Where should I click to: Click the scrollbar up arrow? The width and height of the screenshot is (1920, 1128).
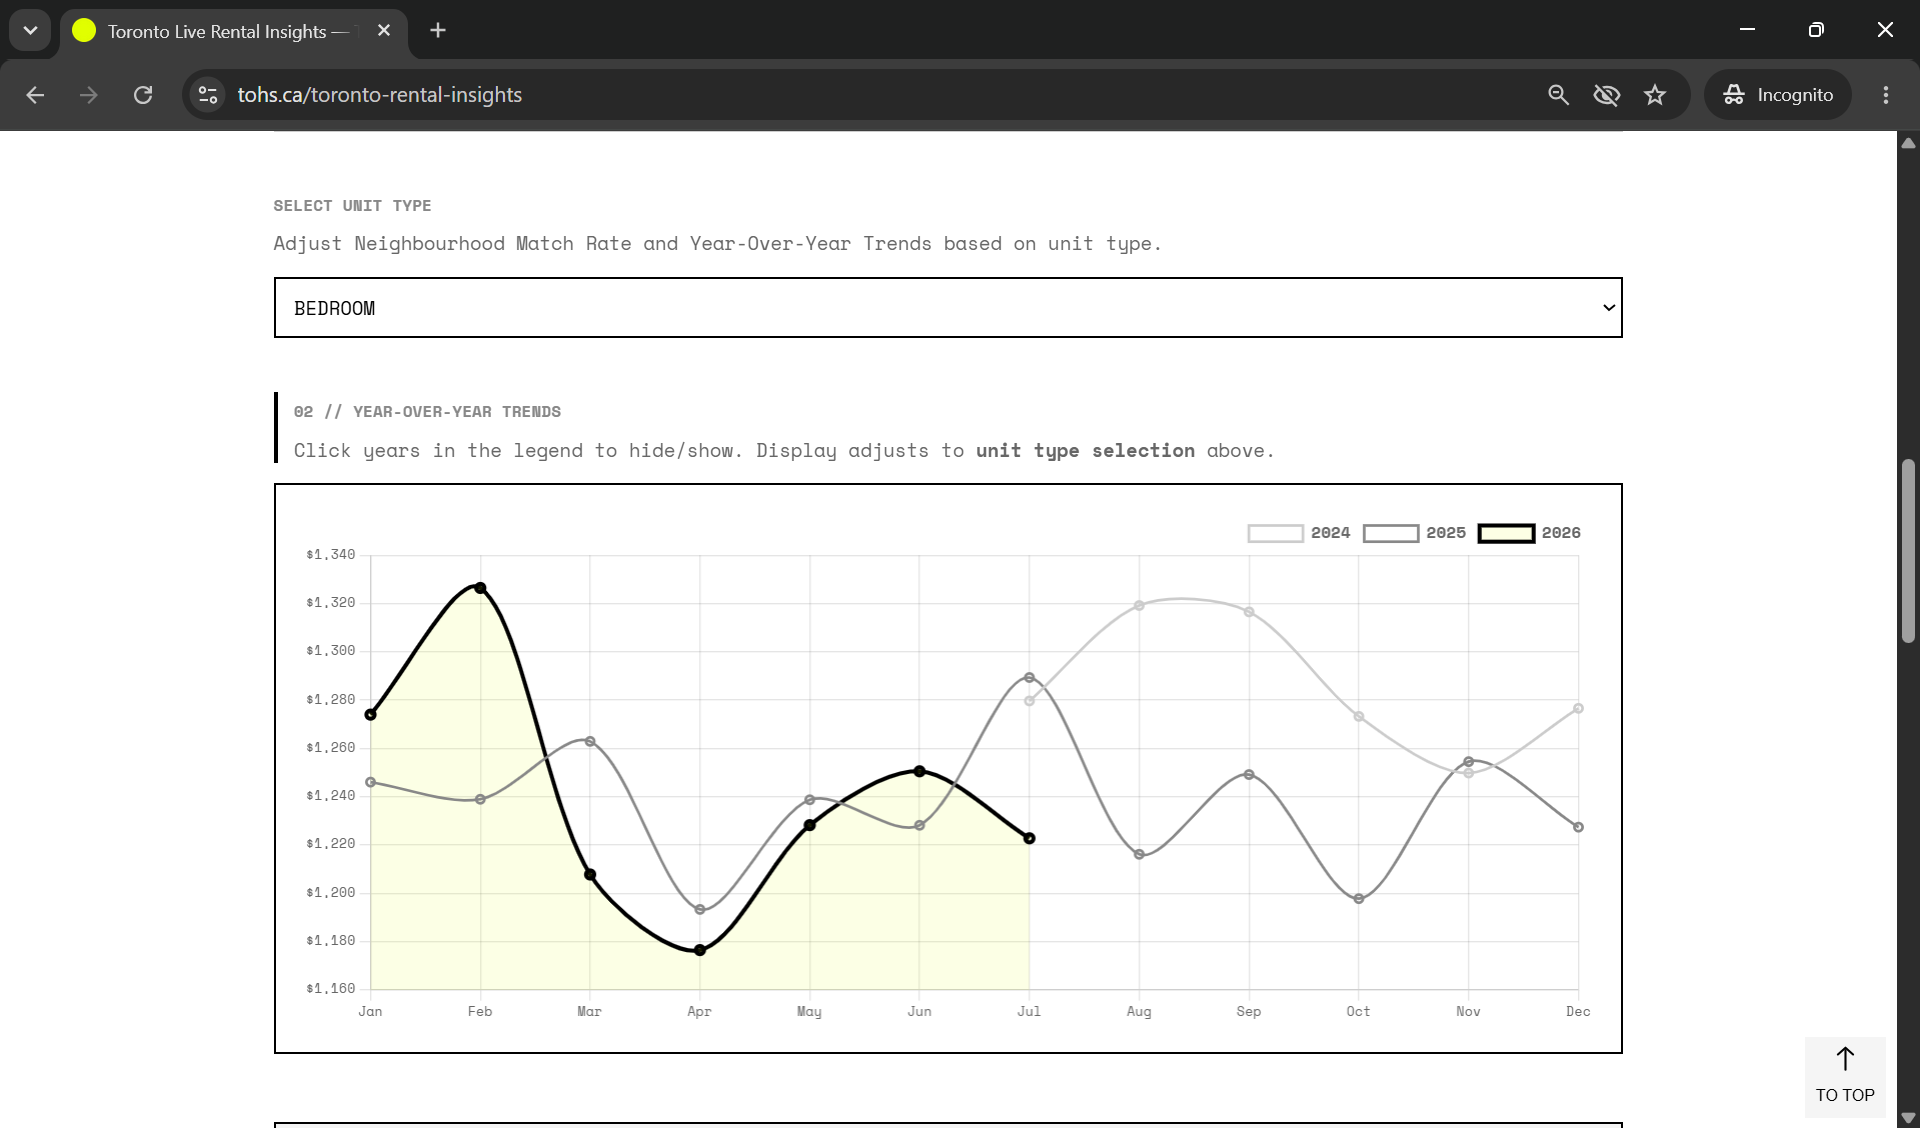point(1908,143)
